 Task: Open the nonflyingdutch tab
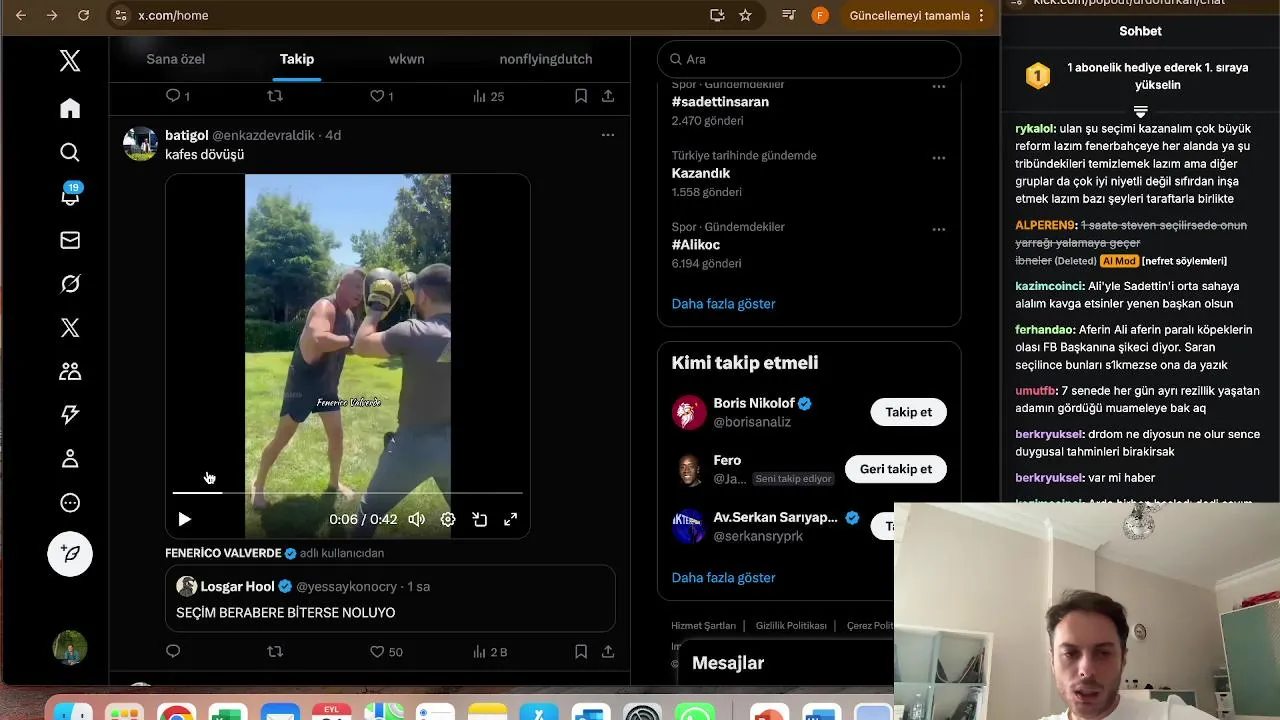(546, 59)
